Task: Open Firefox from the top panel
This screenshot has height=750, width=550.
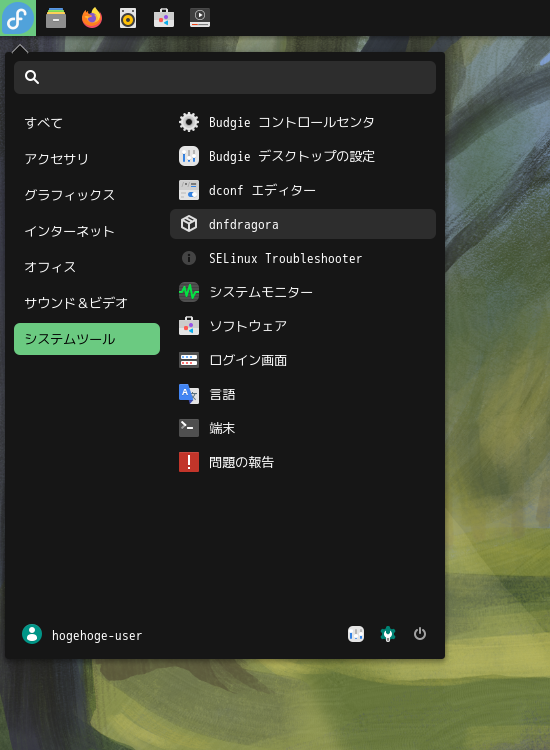Action: pyautogui.click(x=92, y=18)
